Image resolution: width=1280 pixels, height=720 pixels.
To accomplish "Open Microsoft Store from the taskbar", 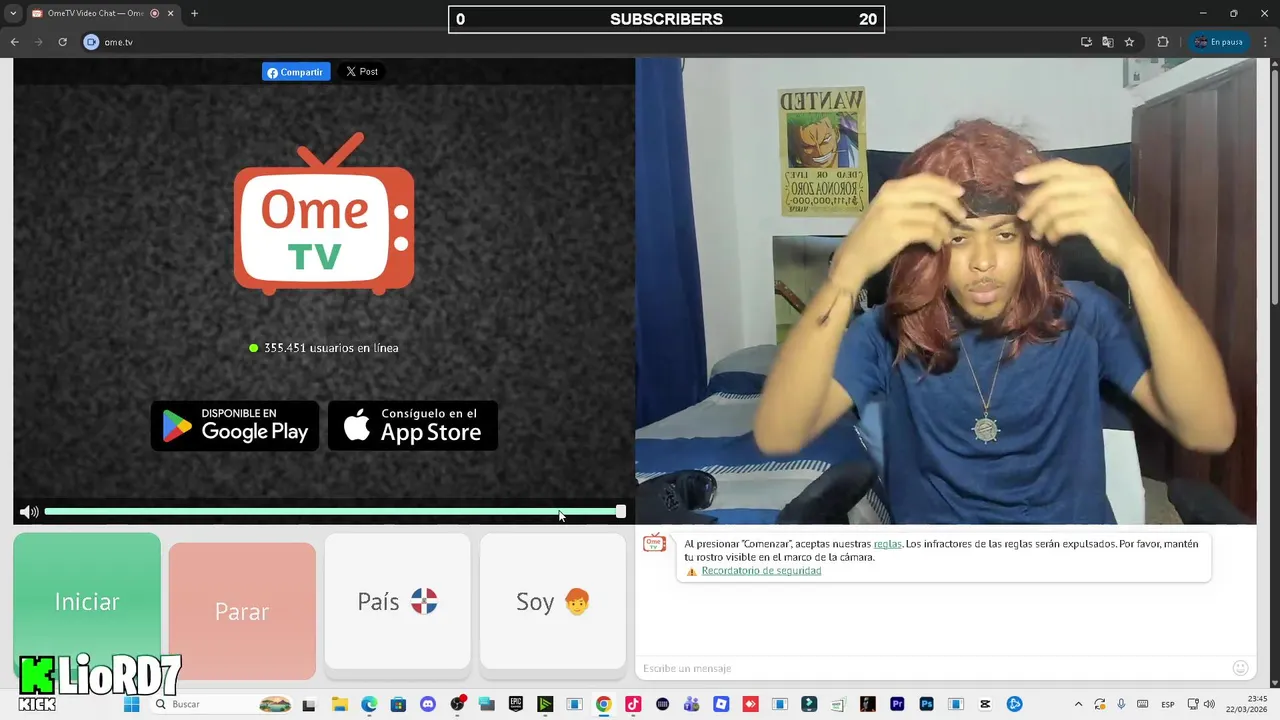I will (x=398, y=704).
